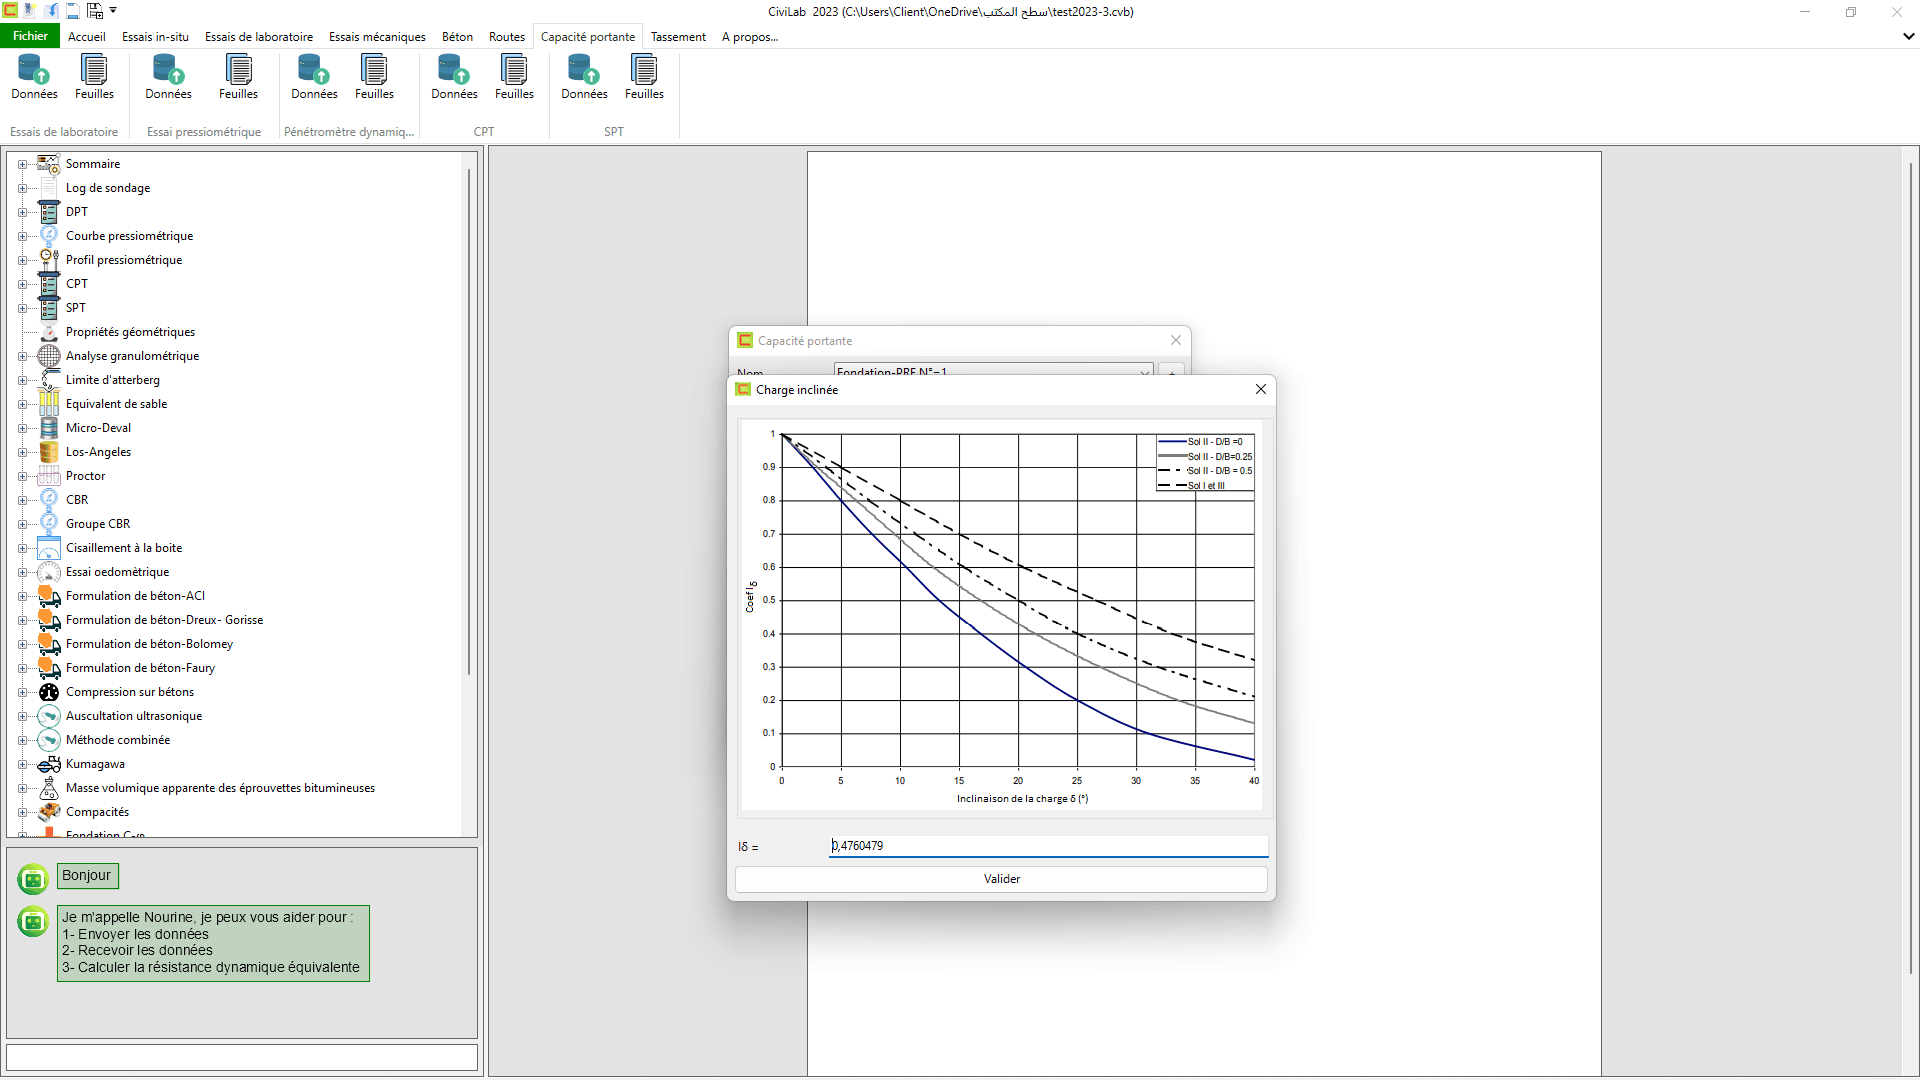Viewport: 1920px width, 1080px height.
Task: Switch to the Tassement tab
Action: (x=678, y=37)
